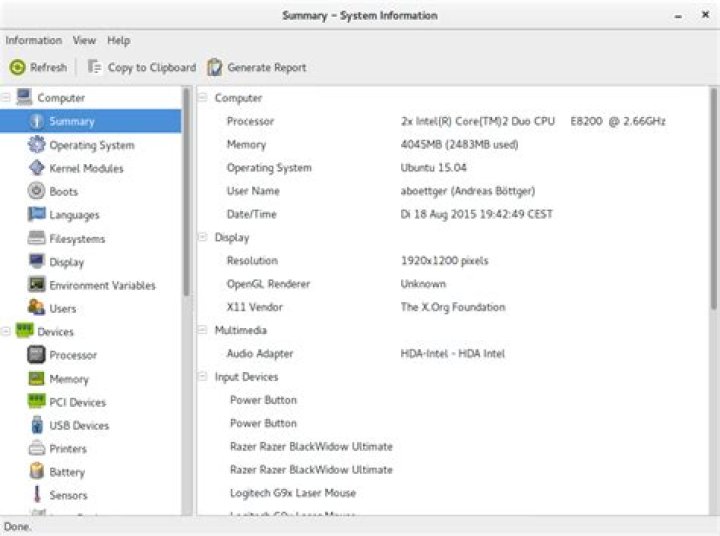
Task: Click the Operating System gear icon
Action: click(36, 145)
